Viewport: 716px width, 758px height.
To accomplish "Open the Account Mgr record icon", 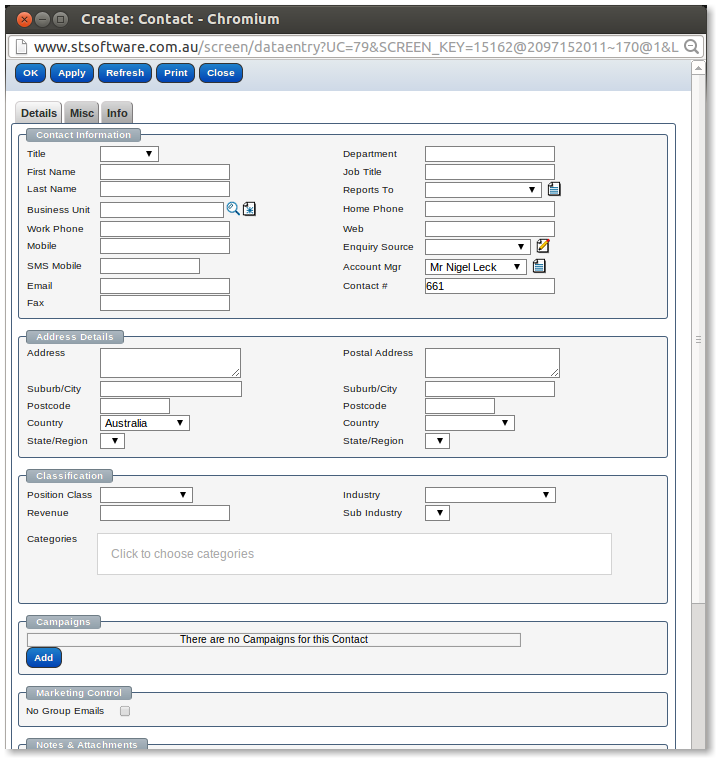I will point(539,266).
